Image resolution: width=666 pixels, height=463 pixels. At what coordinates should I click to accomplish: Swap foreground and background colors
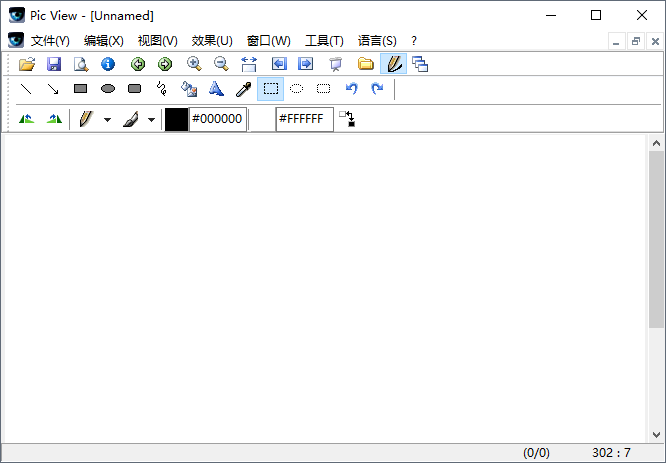347,119
